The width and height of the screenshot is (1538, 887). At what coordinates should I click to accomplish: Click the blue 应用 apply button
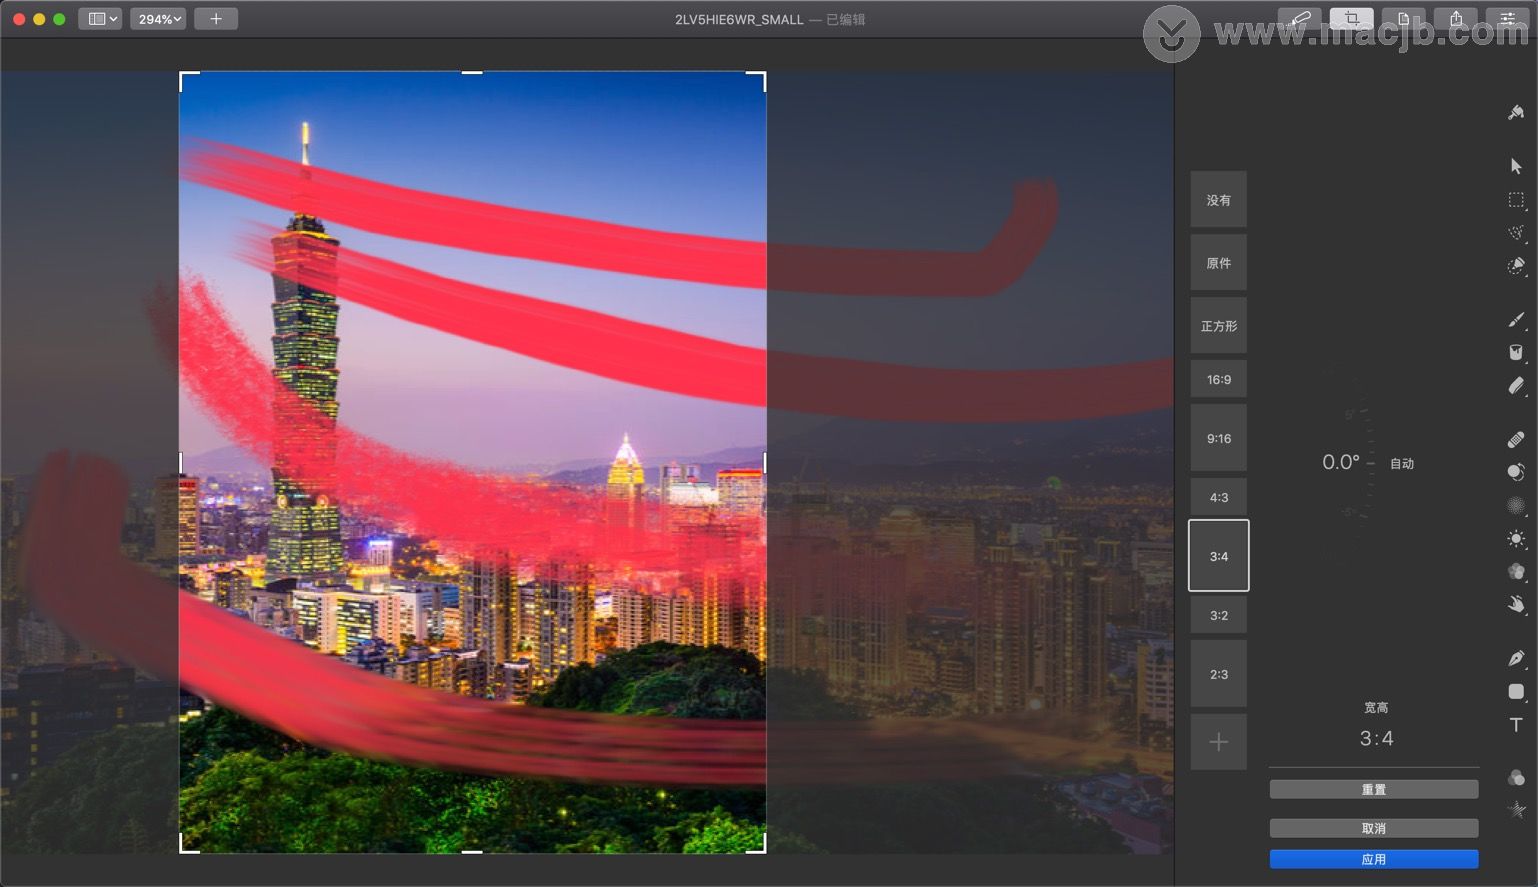[x=1374, y=859]
